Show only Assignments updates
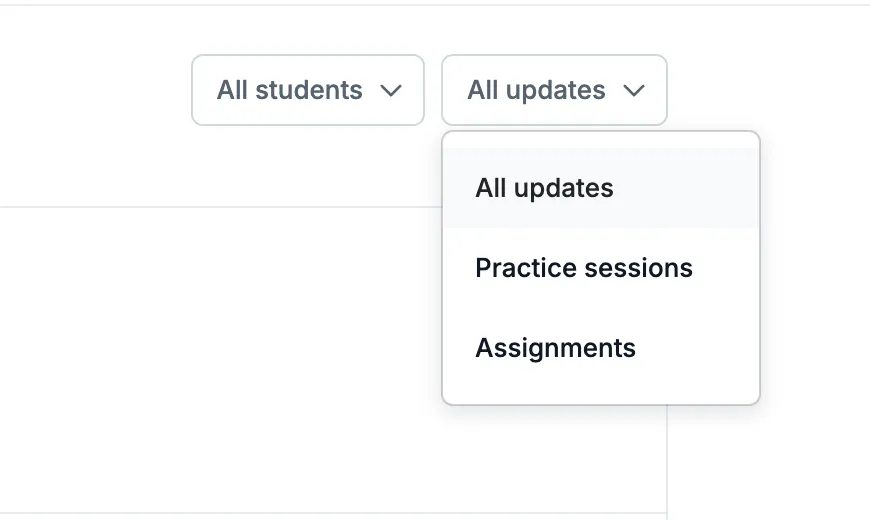The width and height of the screenshot is (870, 520). [x=601, y=348]
